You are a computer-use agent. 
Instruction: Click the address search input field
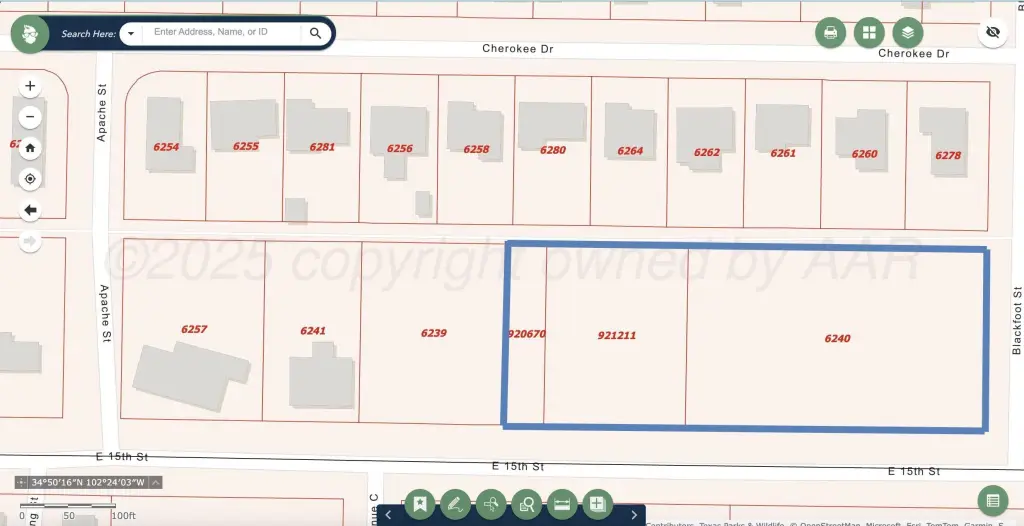tap(223, 33)
